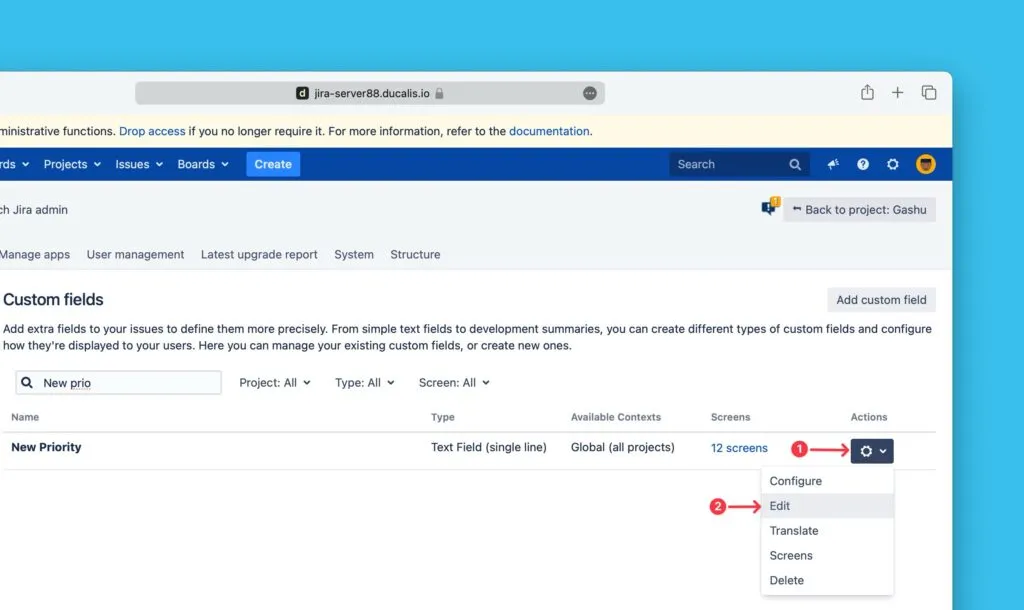This screenshot has height=610, width=1024.
Task: Switch to the System admin tab
Action: [x=354, y=255]
